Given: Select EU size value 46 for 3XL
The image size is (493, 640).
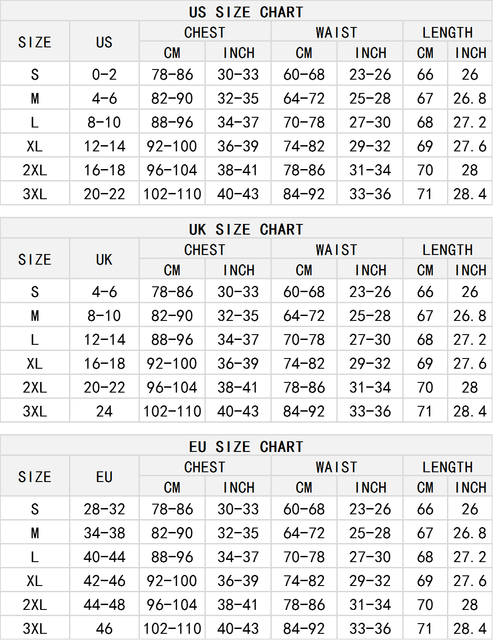Looking at the screenshot, I should point(104,628).
